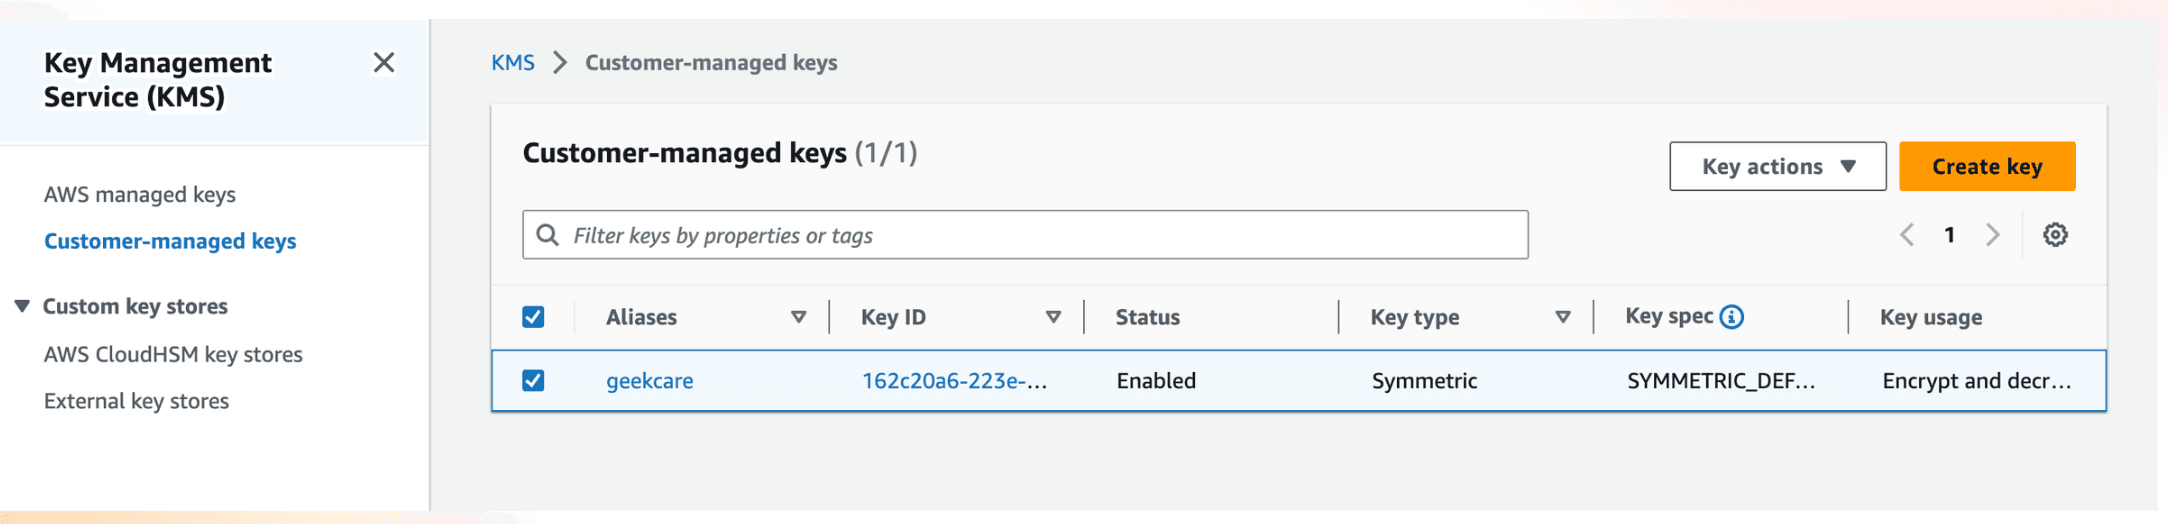This screenshot has height=524, width=2168.
Task: Click the KMS breadcrumb link
Action: [513, 62]
